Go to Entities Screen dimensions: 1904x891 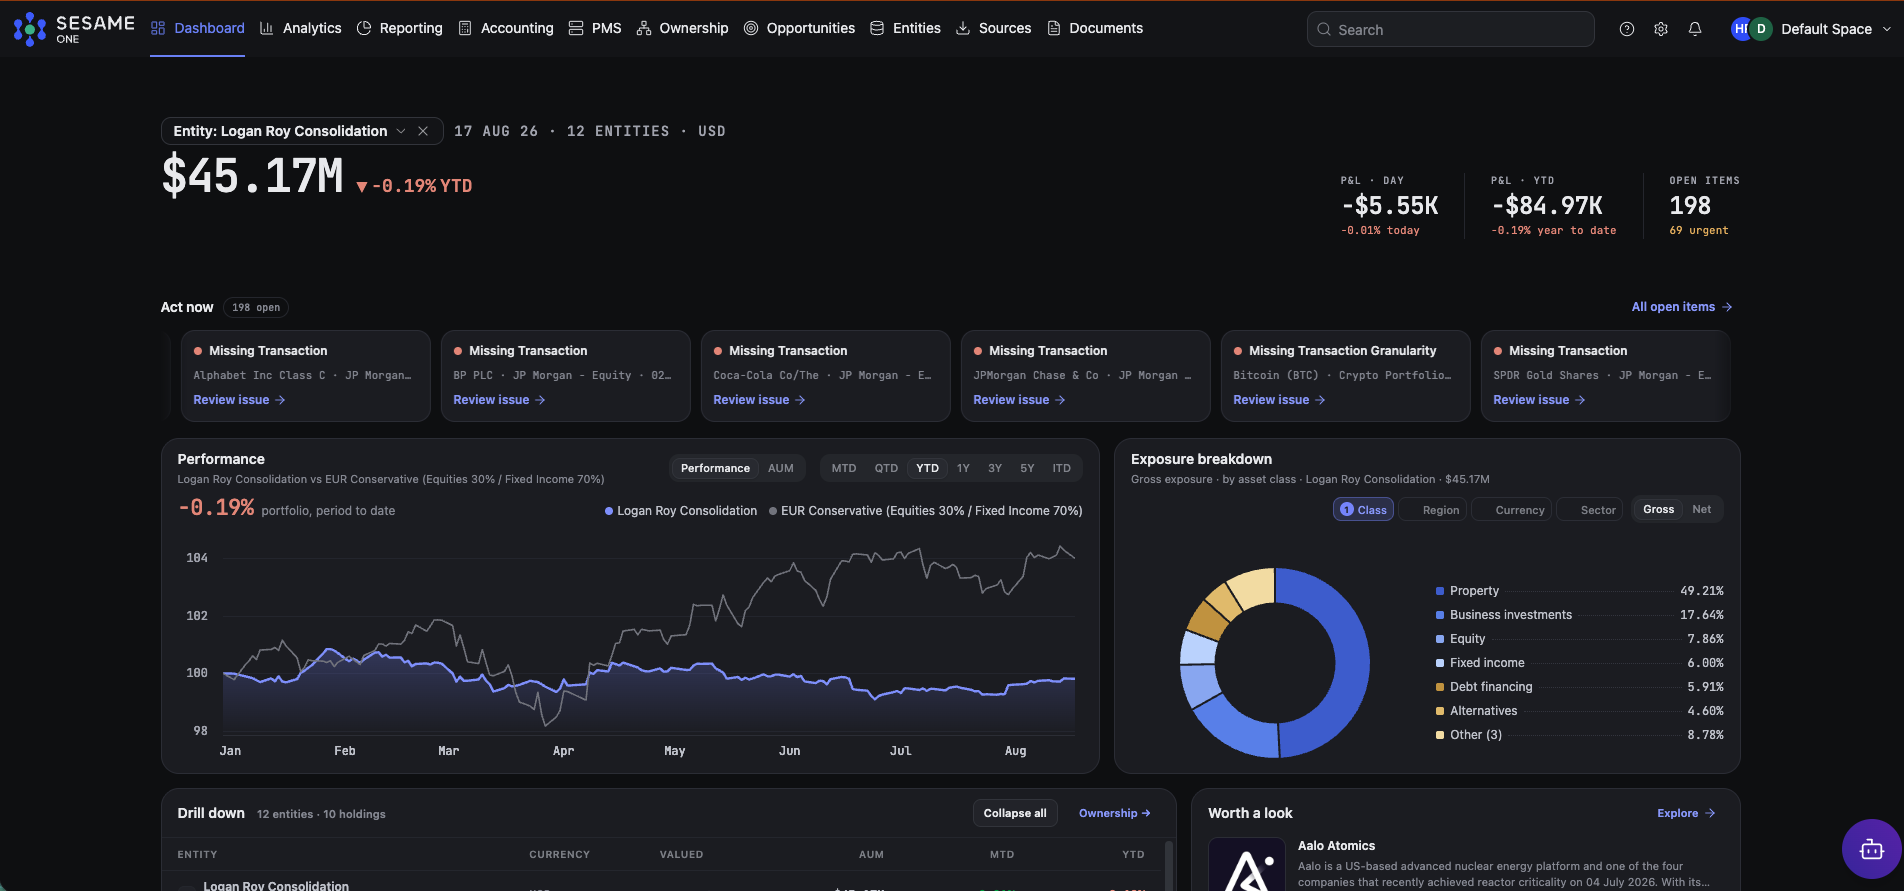[906, 28]
